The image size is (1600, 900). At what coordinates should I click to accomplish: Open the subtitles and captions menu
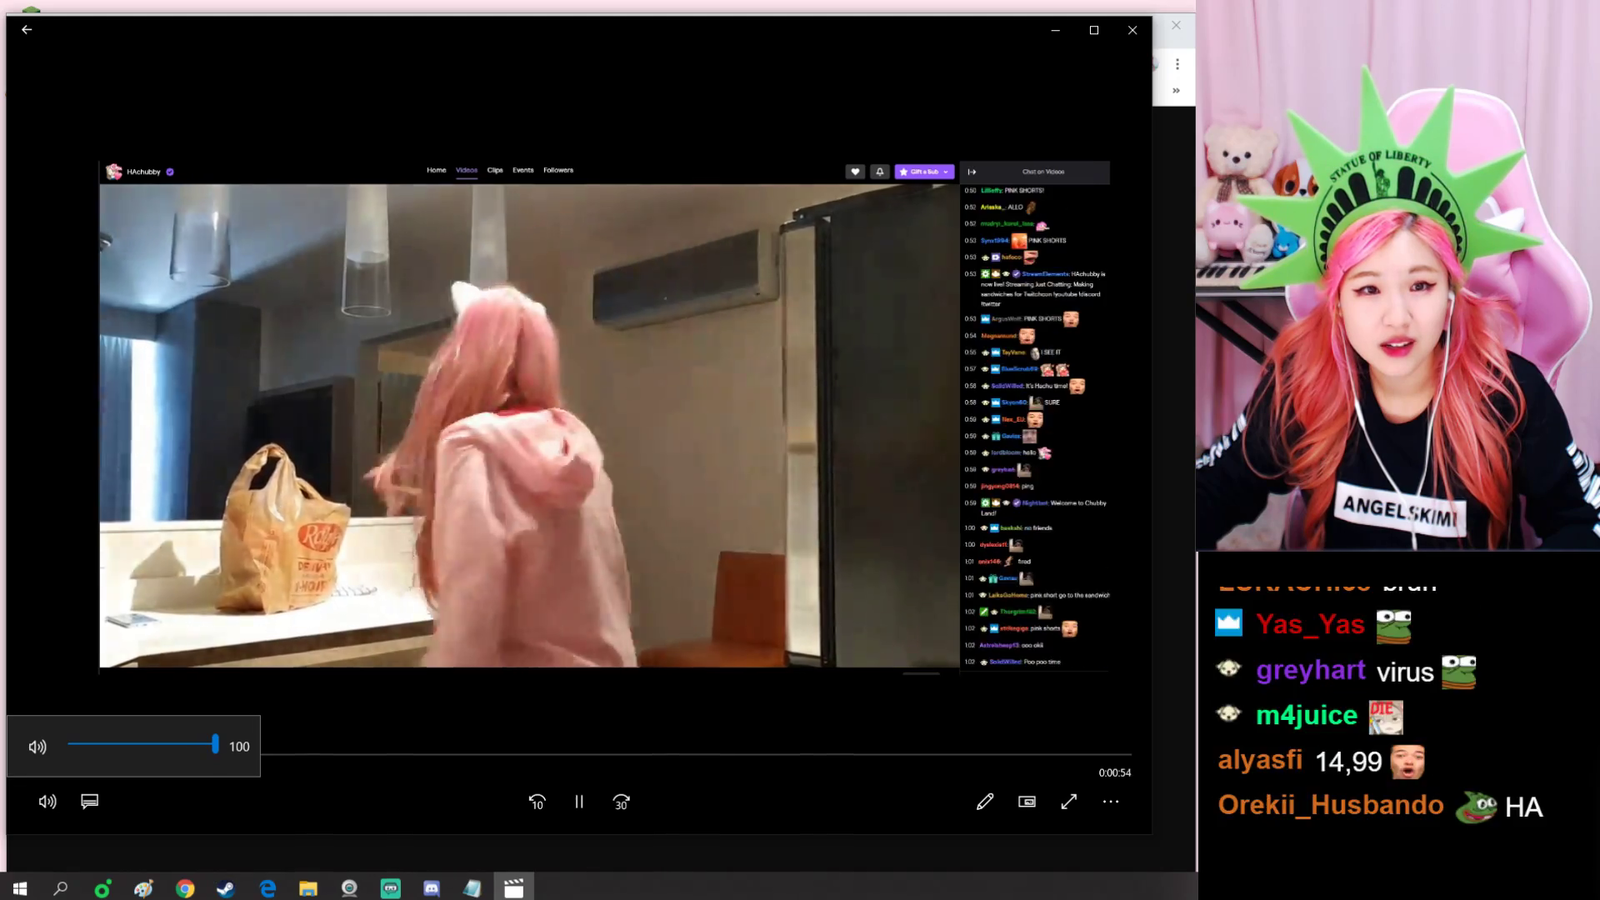pyautogui.click(x=90, y=801)
